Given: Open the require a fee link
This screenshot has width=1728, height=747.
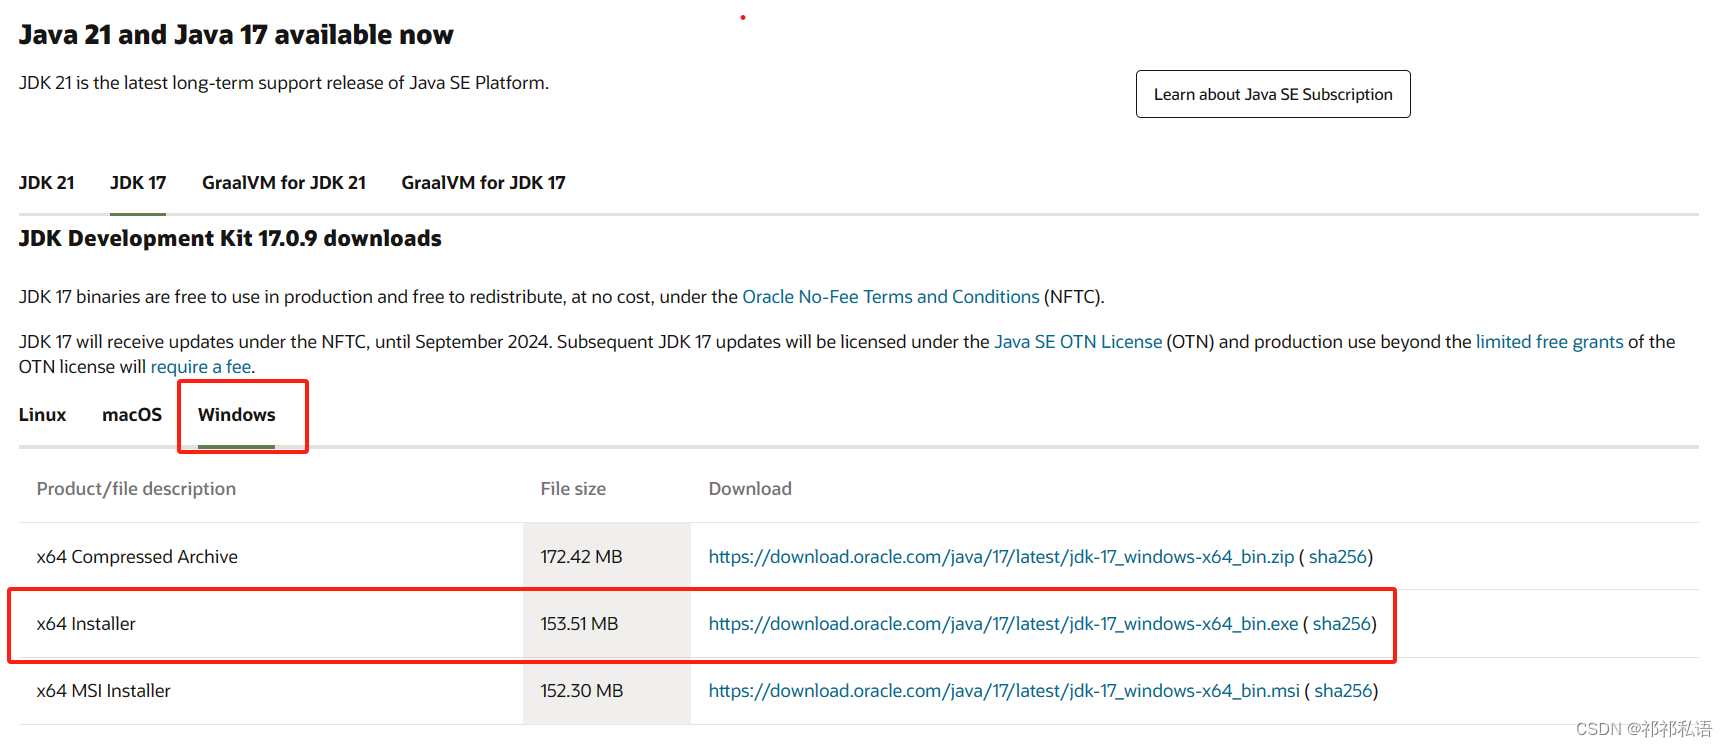Looking at the screenshot, I should tap(201, 367).
